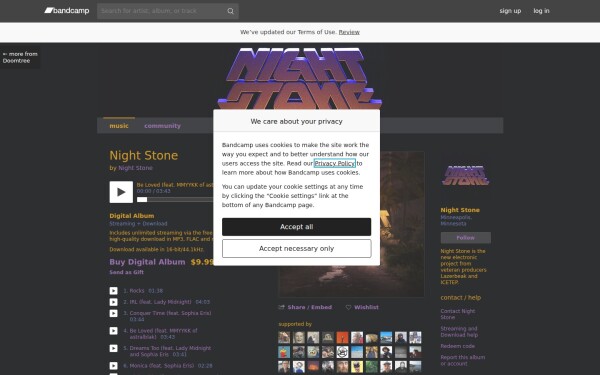
Task: Play the track Monica
Action: pyautogui.click(x=114, y=366)
